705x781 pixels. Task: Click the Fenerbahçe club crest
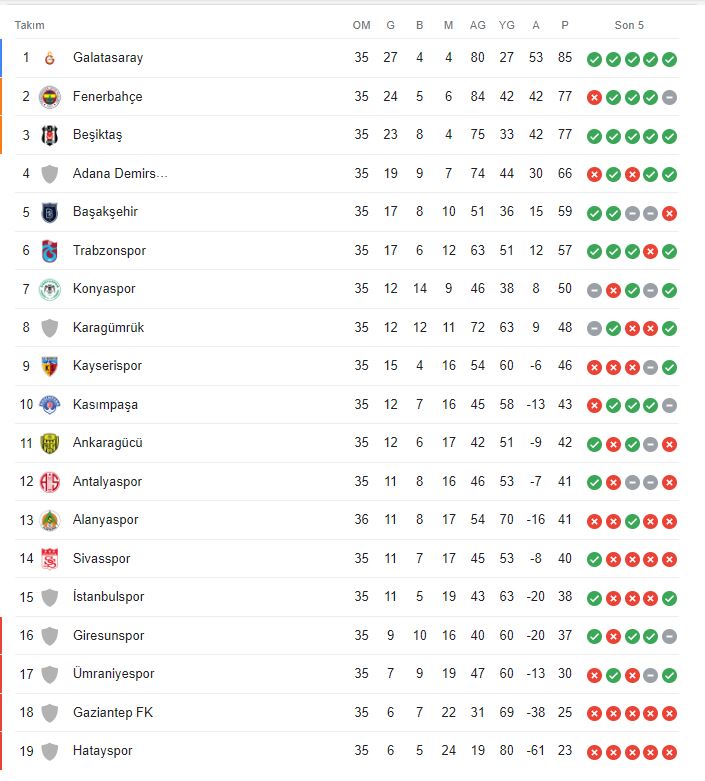click(x=49, y=97)
